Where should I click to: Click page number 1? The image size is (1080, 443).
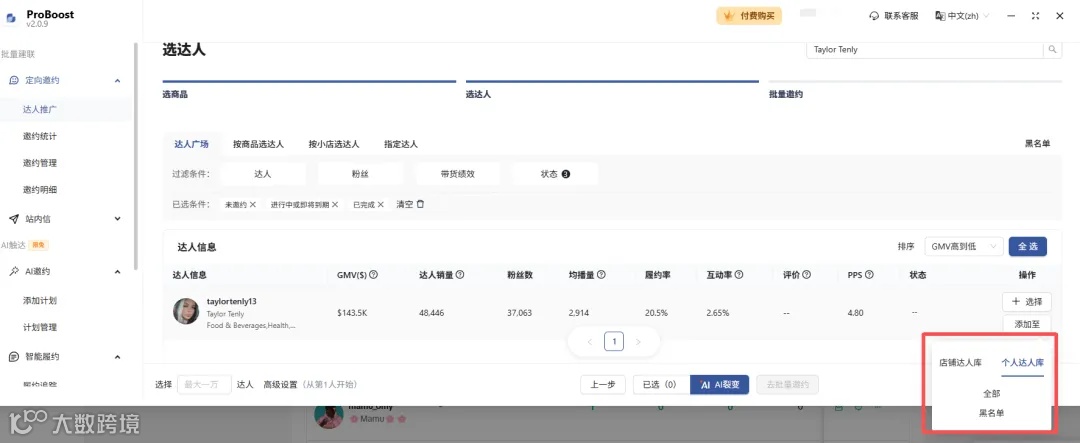click(614, 342)
